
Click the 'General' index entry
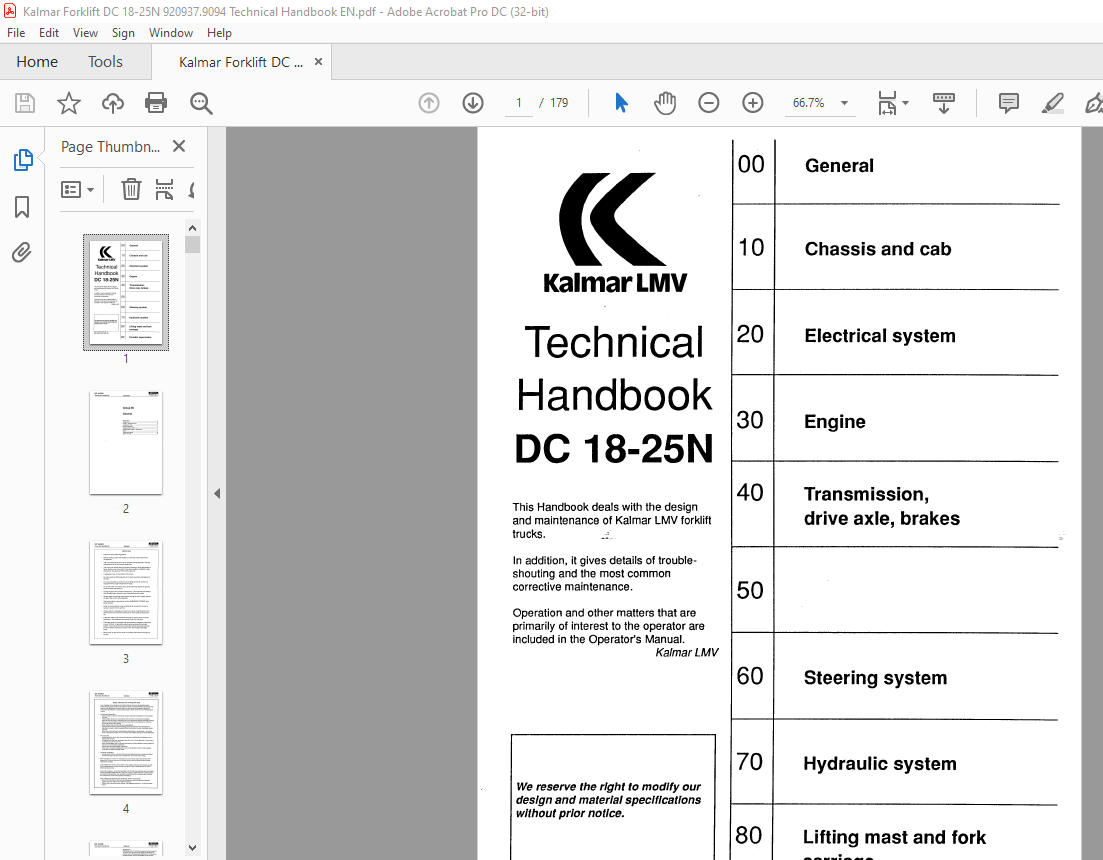839,166
